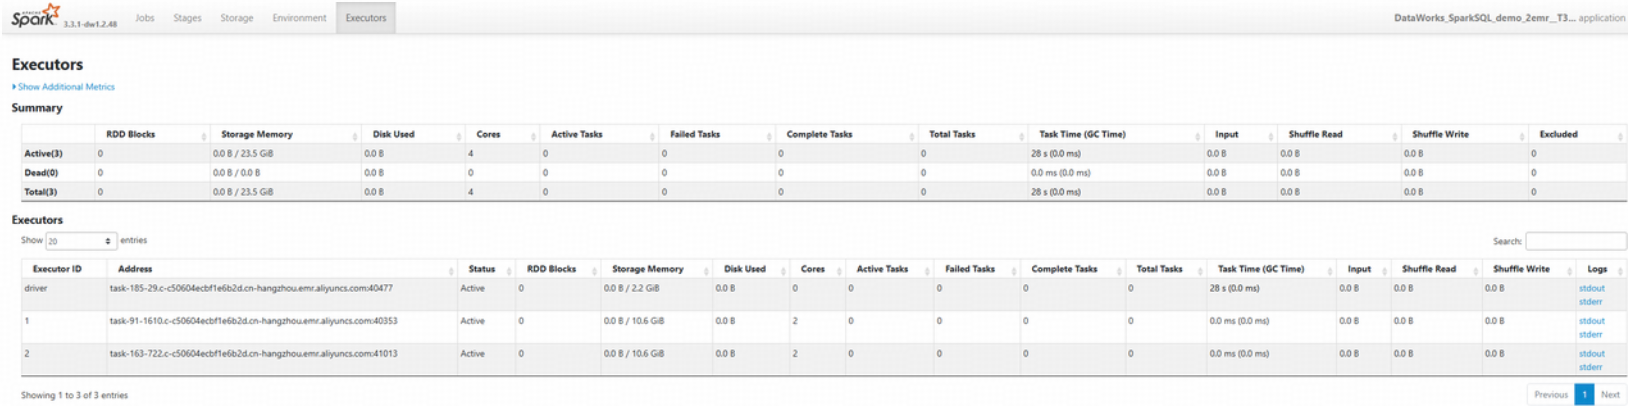The image size is (1628, 406).
Task: Focus the Search input field
Action: click(x=1575, y=241)
